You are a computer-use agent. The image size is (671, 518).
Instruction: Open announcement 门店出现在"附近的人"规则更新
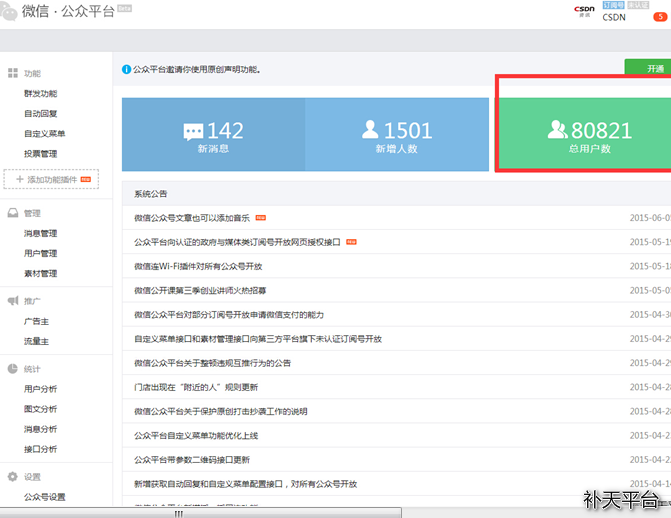click(196, 387)
